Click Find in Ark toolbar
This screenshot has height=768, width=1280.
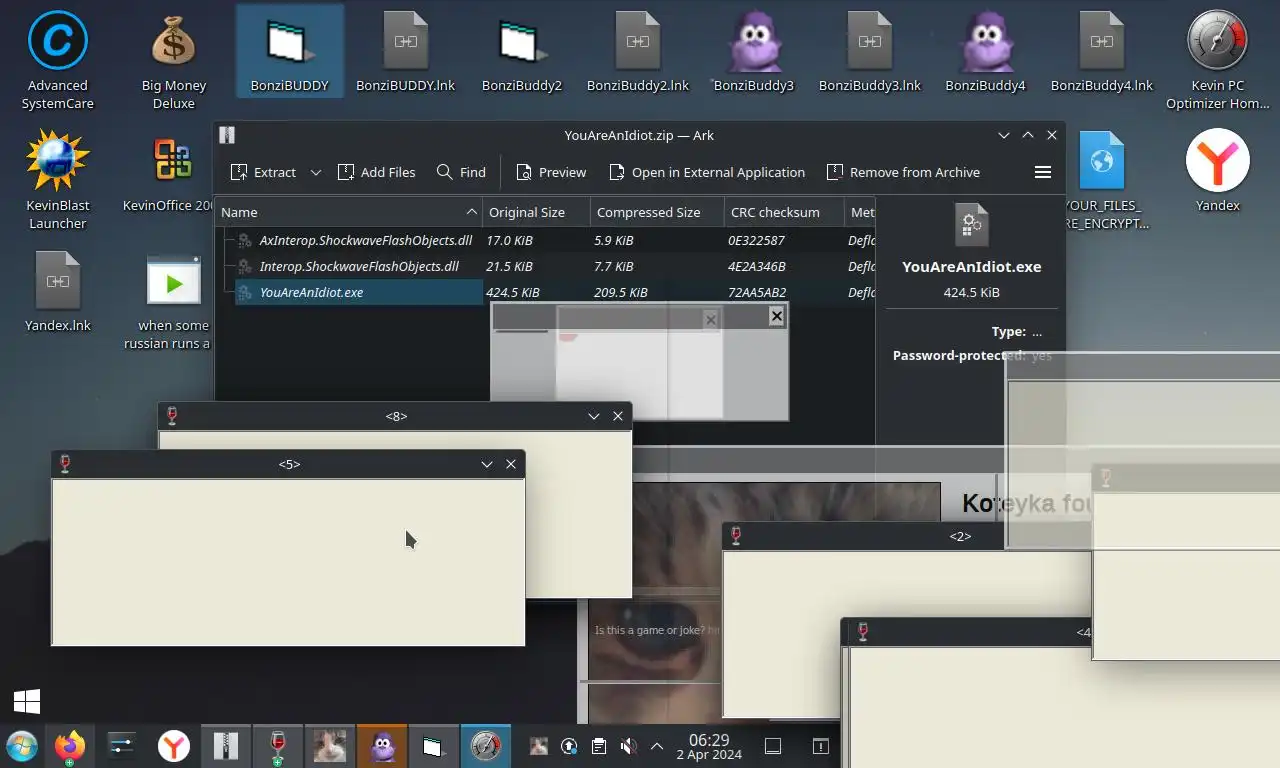pos(461,172)
